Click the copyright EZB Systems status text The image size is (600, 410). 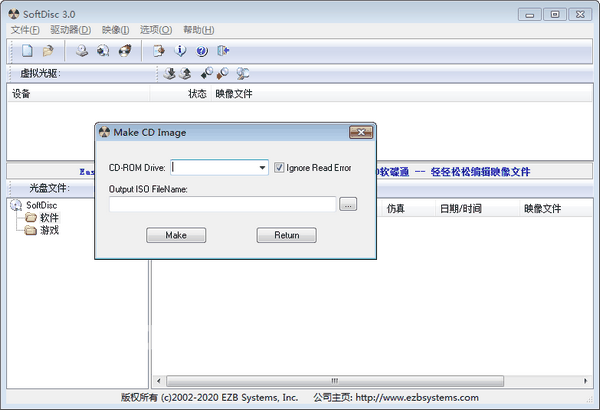point(209,398)
